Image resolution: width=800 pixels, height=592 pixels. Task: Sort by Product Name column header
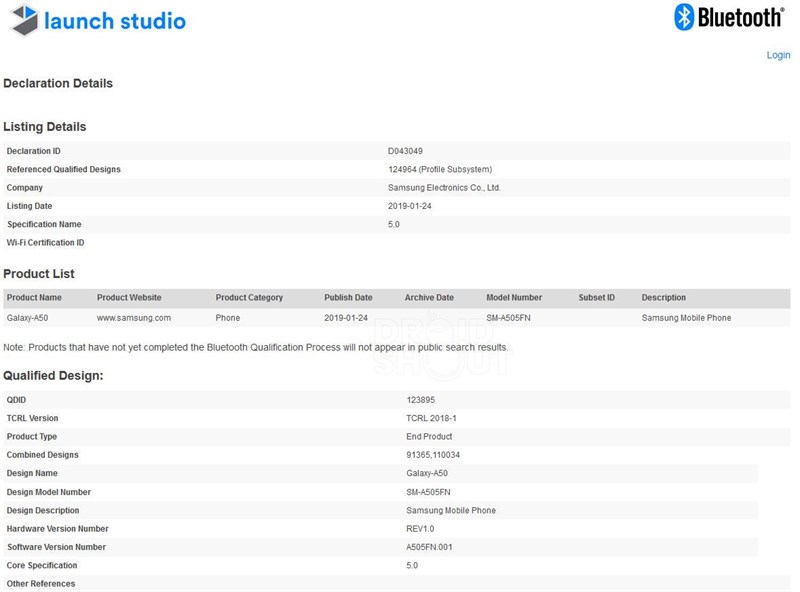34,298
